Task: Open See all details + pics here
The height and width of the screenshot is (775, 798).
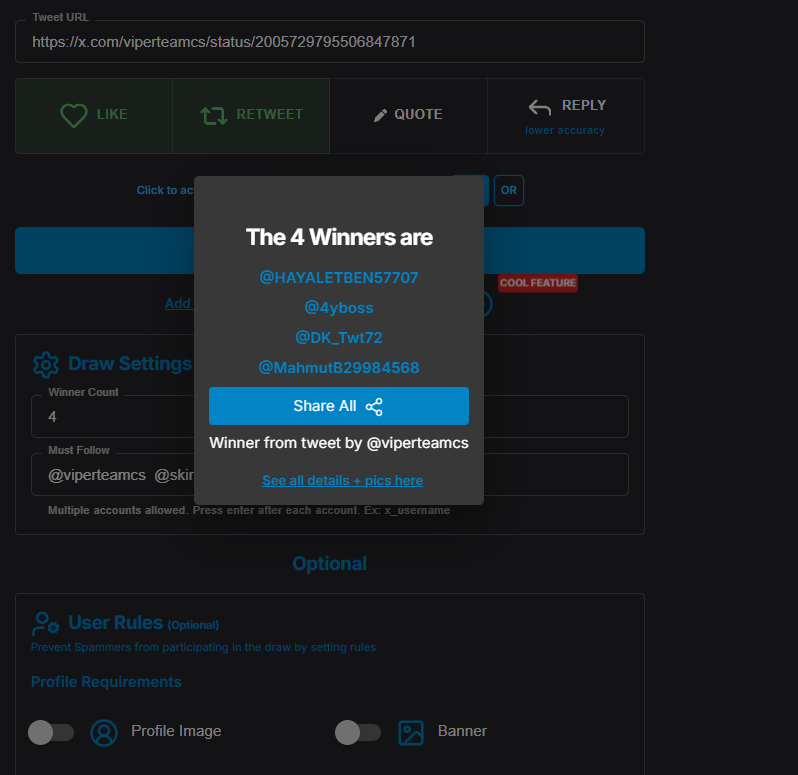Action: point(343,480)
